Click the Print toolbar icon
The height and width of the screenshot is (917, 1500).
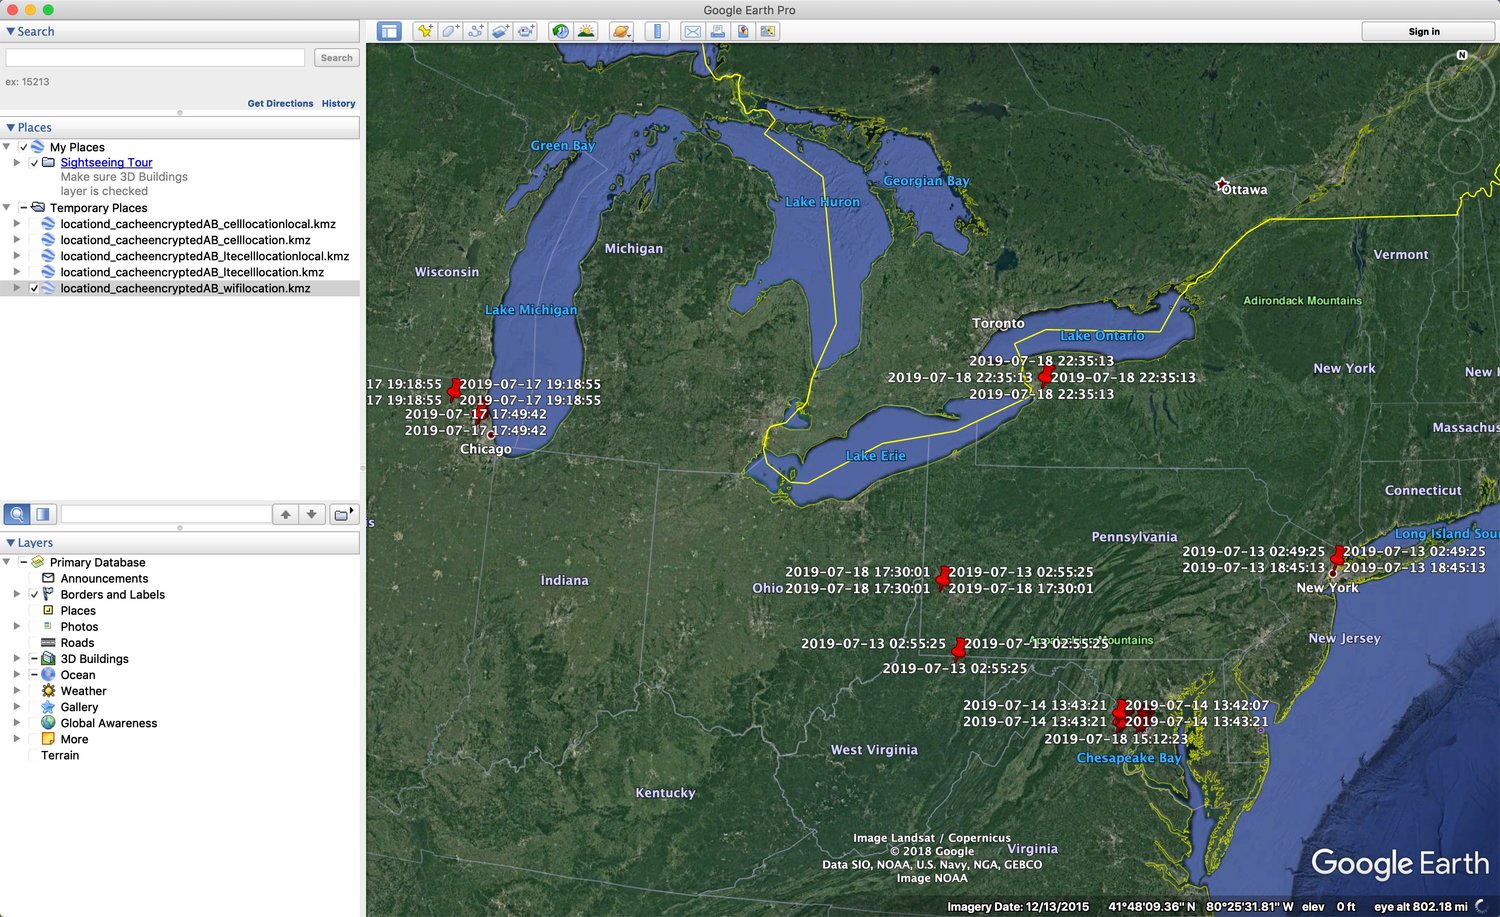[x=718, y=31]
